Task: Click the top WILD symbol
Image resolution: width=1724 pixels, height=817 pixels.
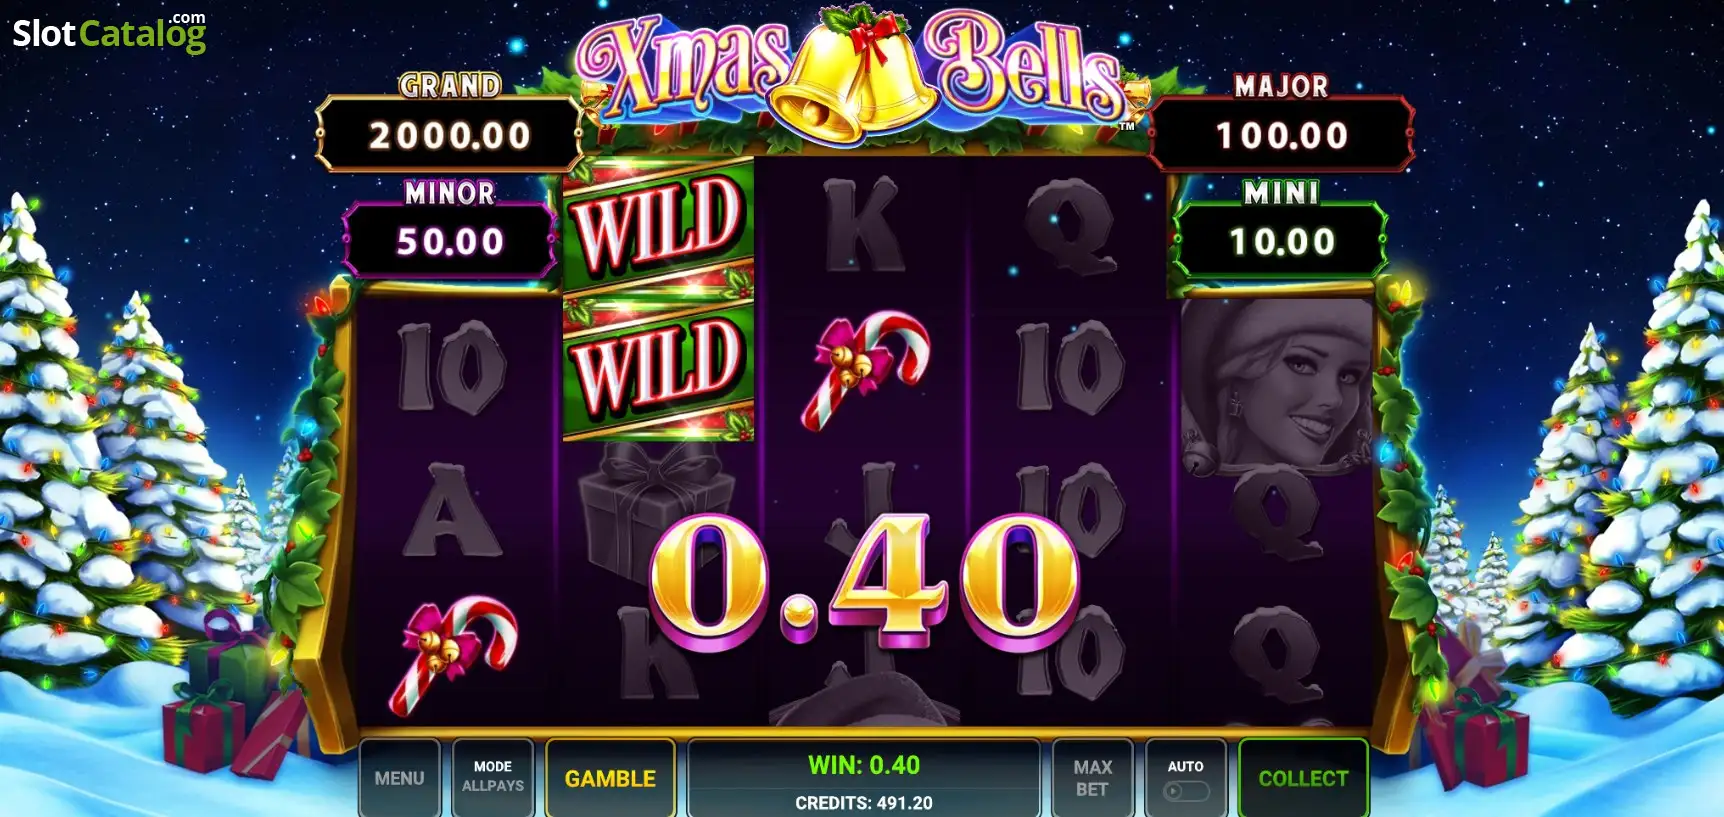Action: point(658,225)
